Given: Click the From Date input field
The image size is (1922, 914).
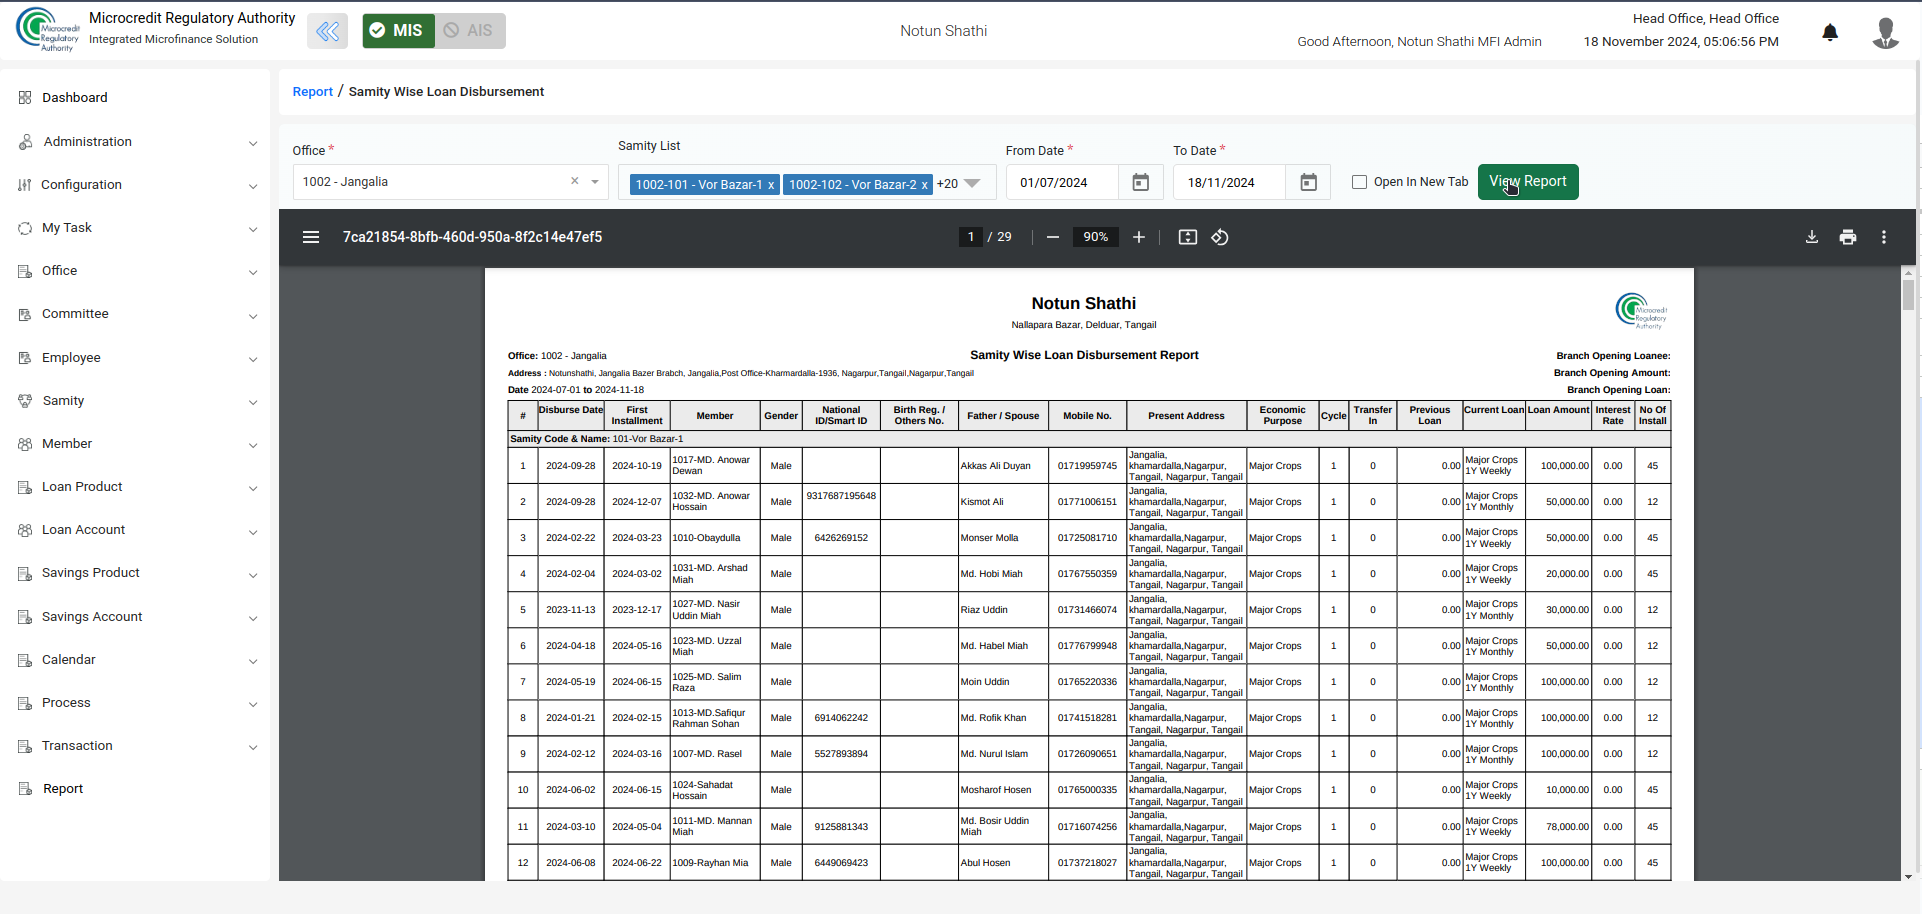Looking at the screenshot, I should [x=1064, y=182].
